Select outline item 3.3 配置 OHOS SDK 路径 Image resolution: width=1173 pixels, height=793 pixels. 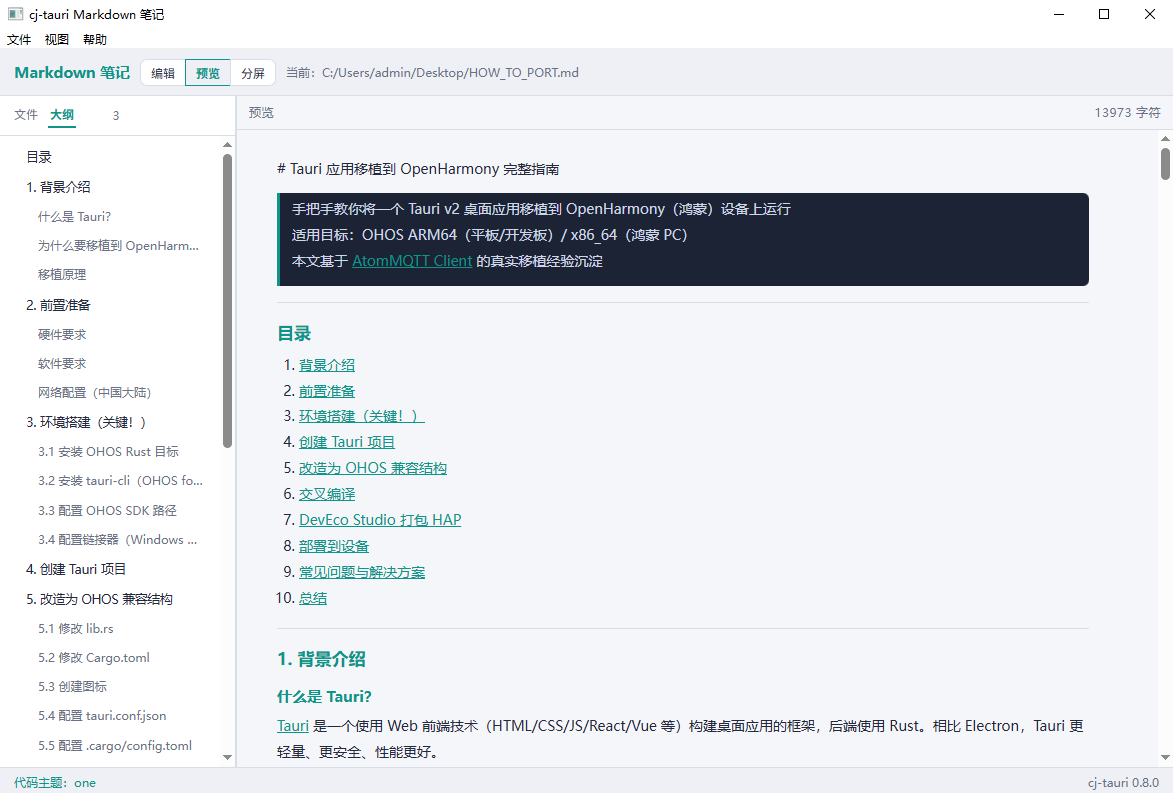(x=108, y=511)
